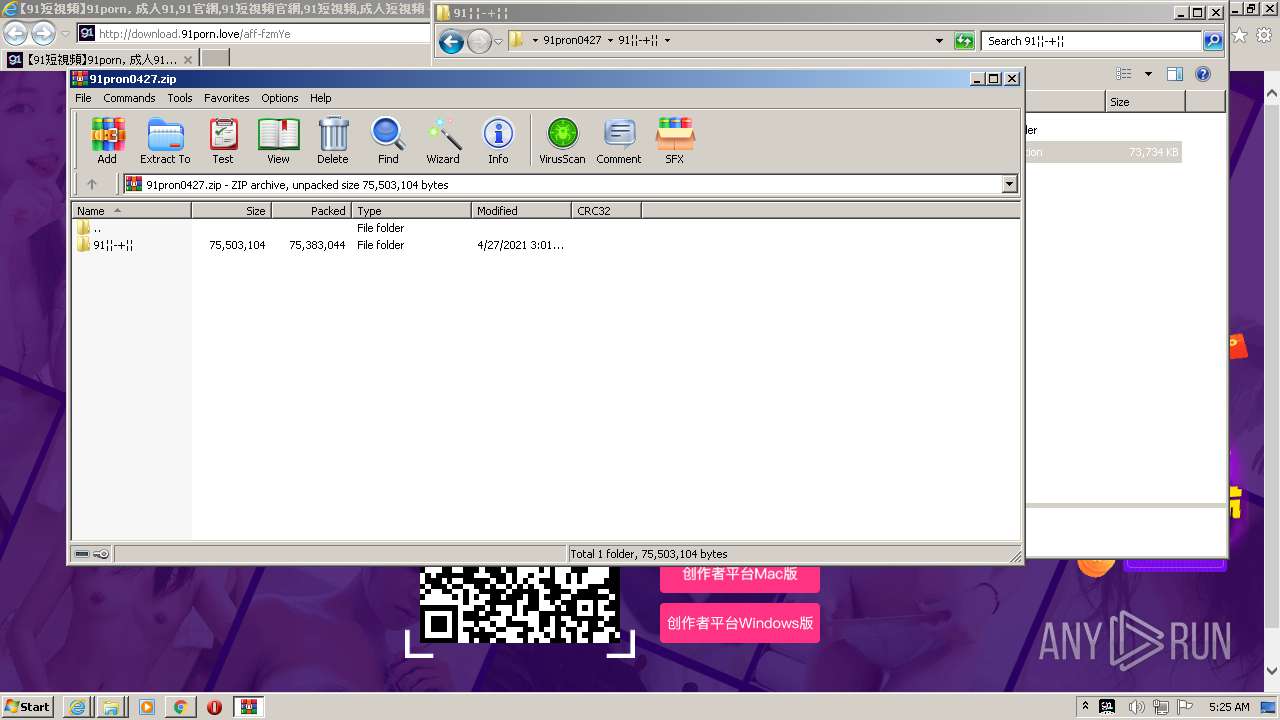The width and height of the screenshot is (1280, 720).
Task: Sort by Type column
Action: 411,211
